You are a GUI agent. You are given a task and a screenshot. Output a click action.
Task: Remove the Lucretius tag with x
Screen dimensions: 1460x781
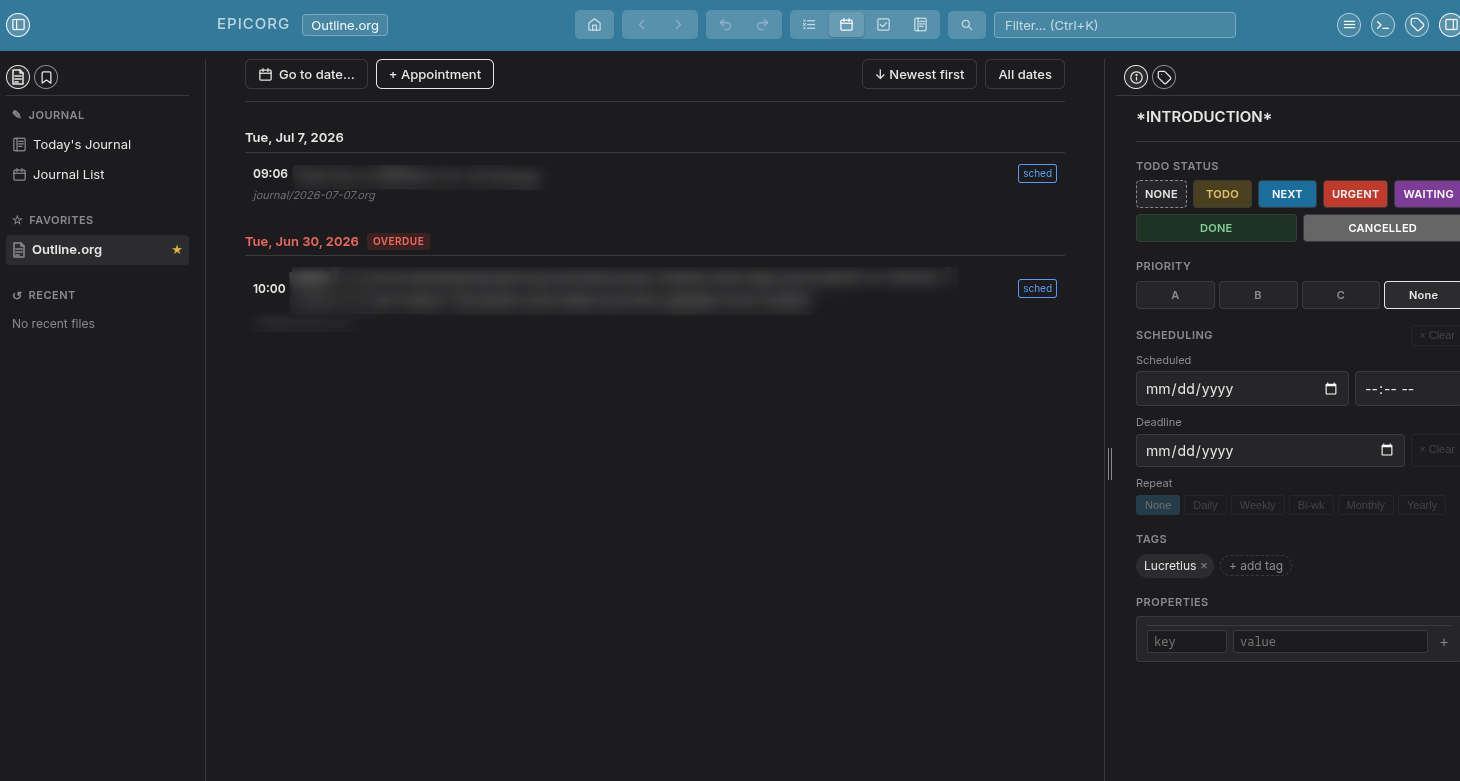click(1204, 566)
